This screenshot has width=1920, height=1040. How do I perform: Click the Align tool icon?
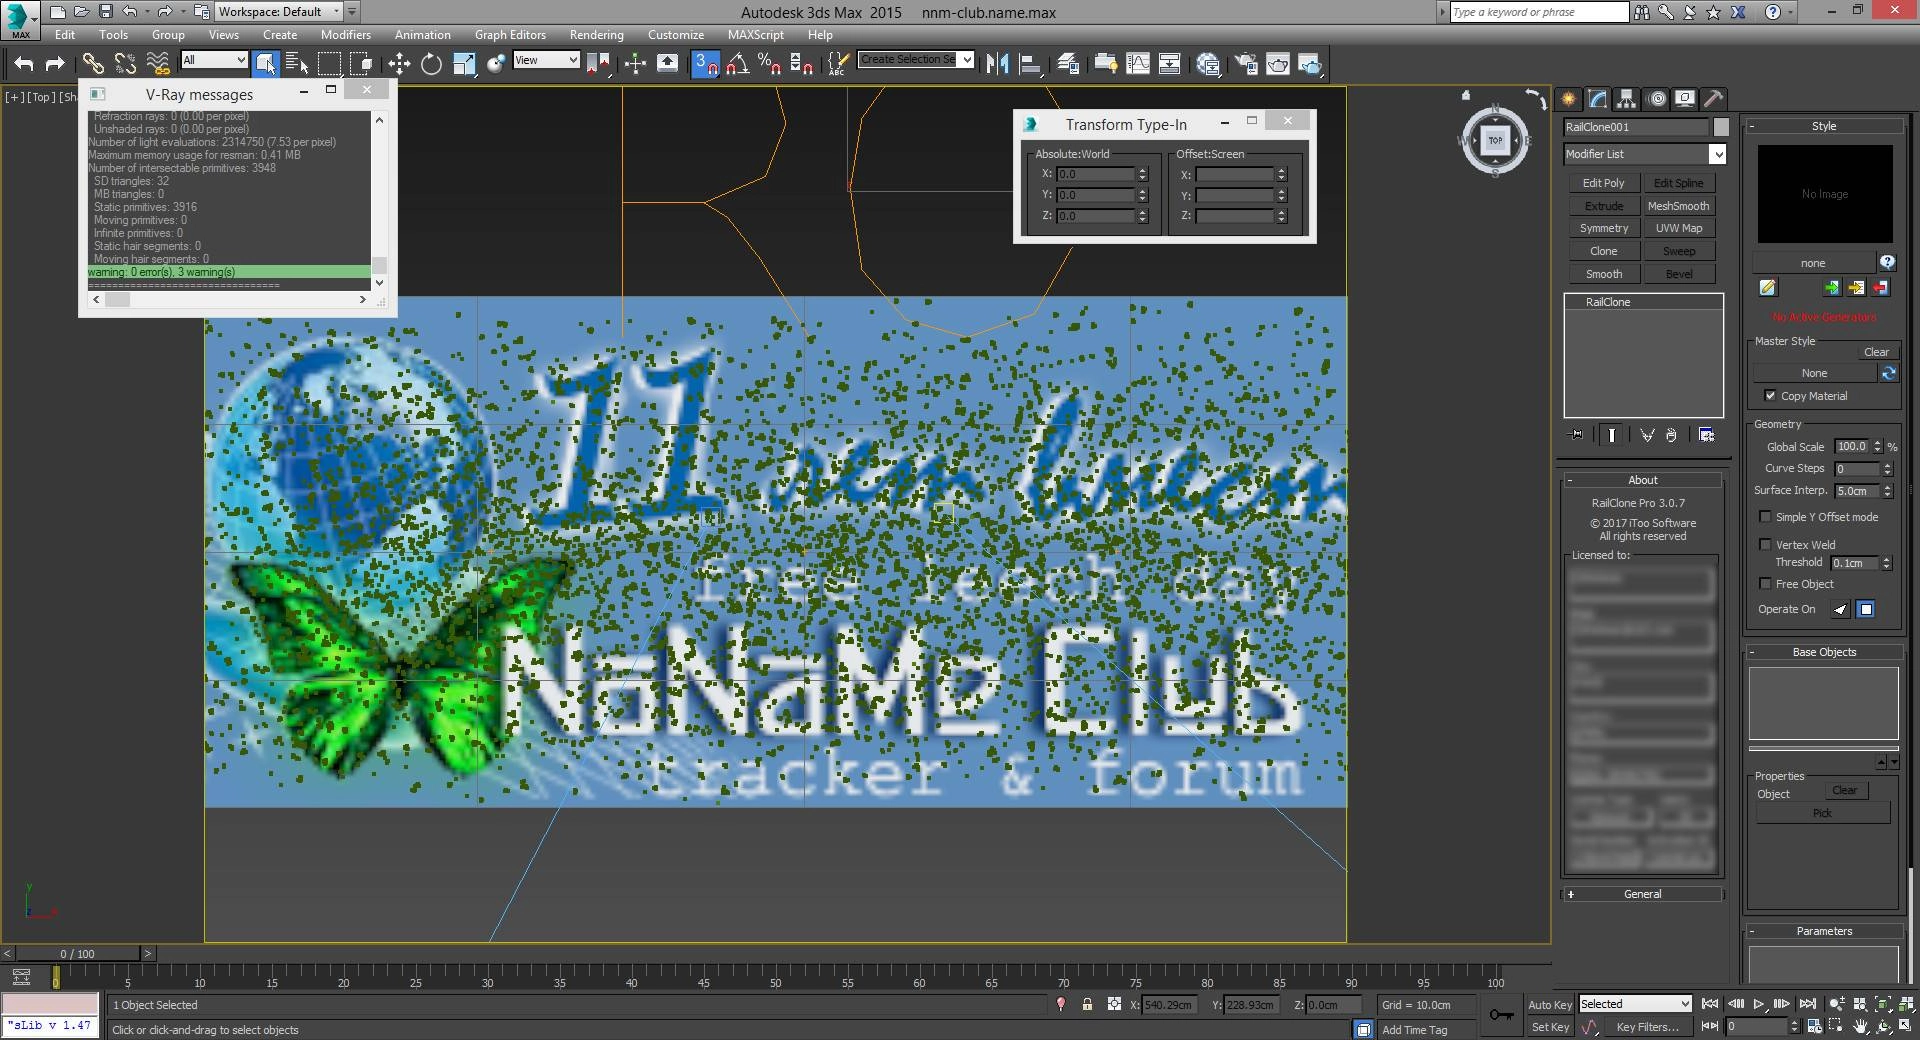point(1030,64)
